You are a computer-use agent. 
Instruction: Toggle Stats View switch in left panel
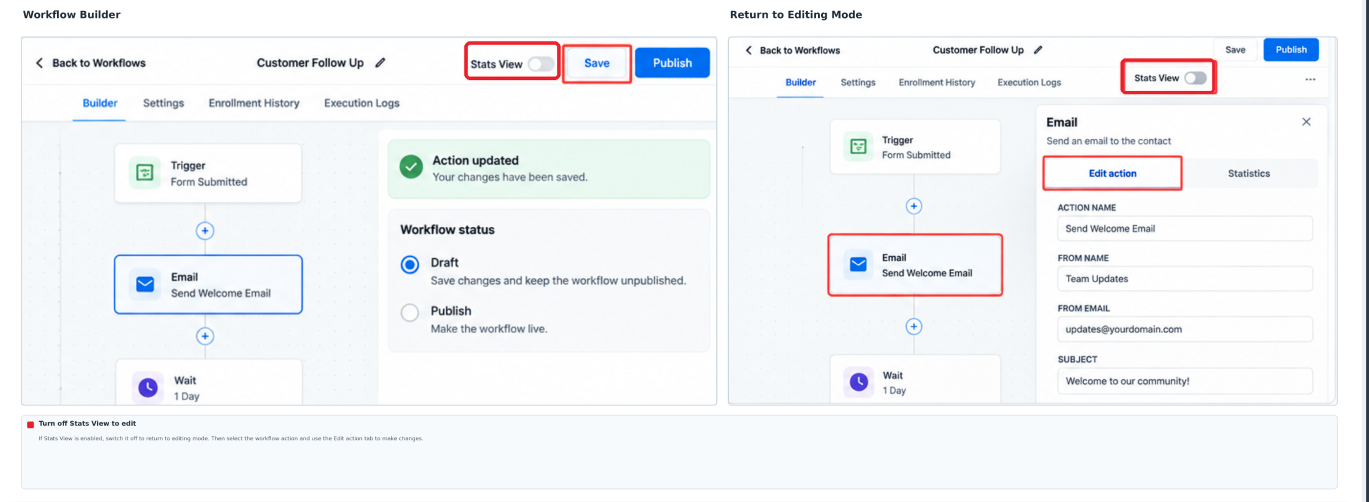tap(541, 64)
